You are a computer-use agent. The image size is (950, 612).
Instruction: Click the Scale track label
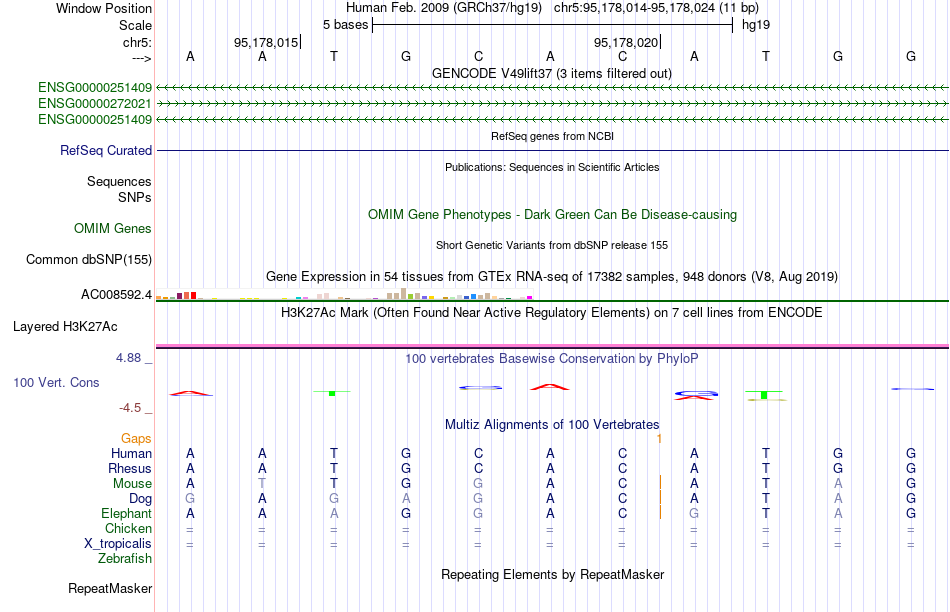[x=135, y=25]
